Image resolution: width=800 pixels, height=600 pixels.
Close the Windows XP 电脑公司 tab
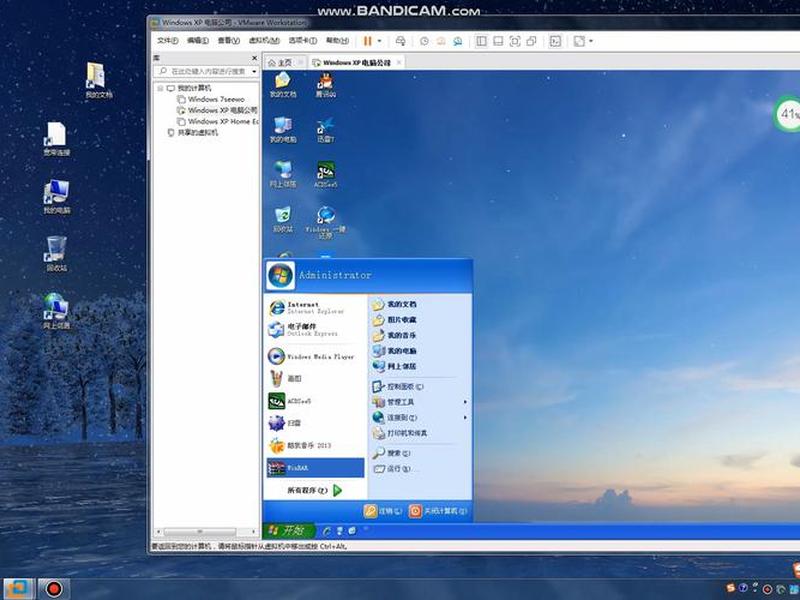pyautogui.click(x=399, y=62)
